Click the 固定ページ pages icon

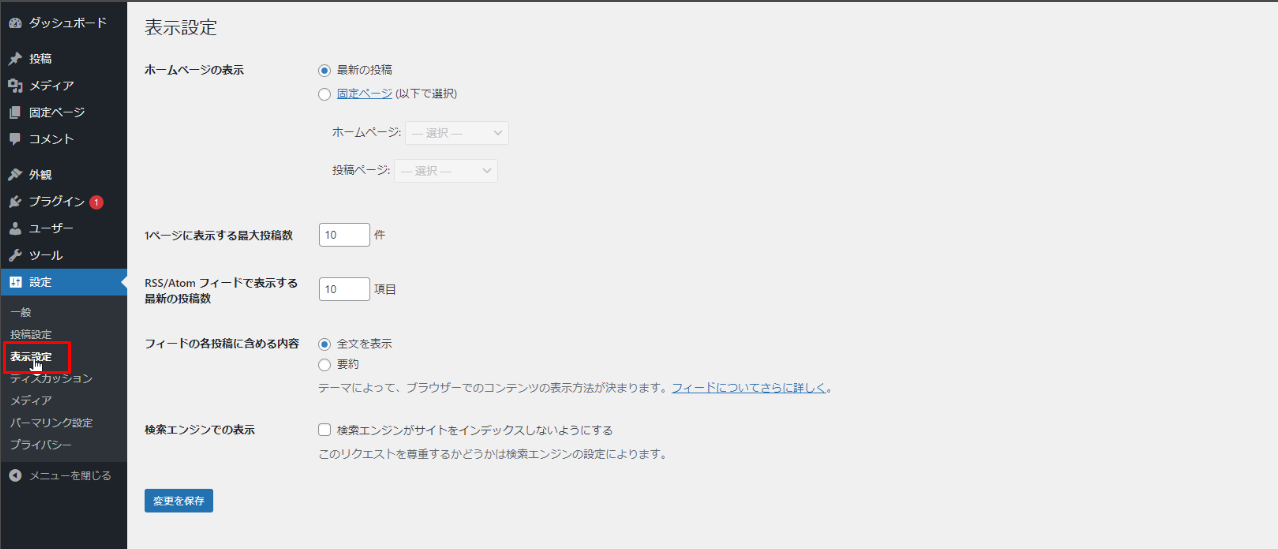(x=15, y=113)
